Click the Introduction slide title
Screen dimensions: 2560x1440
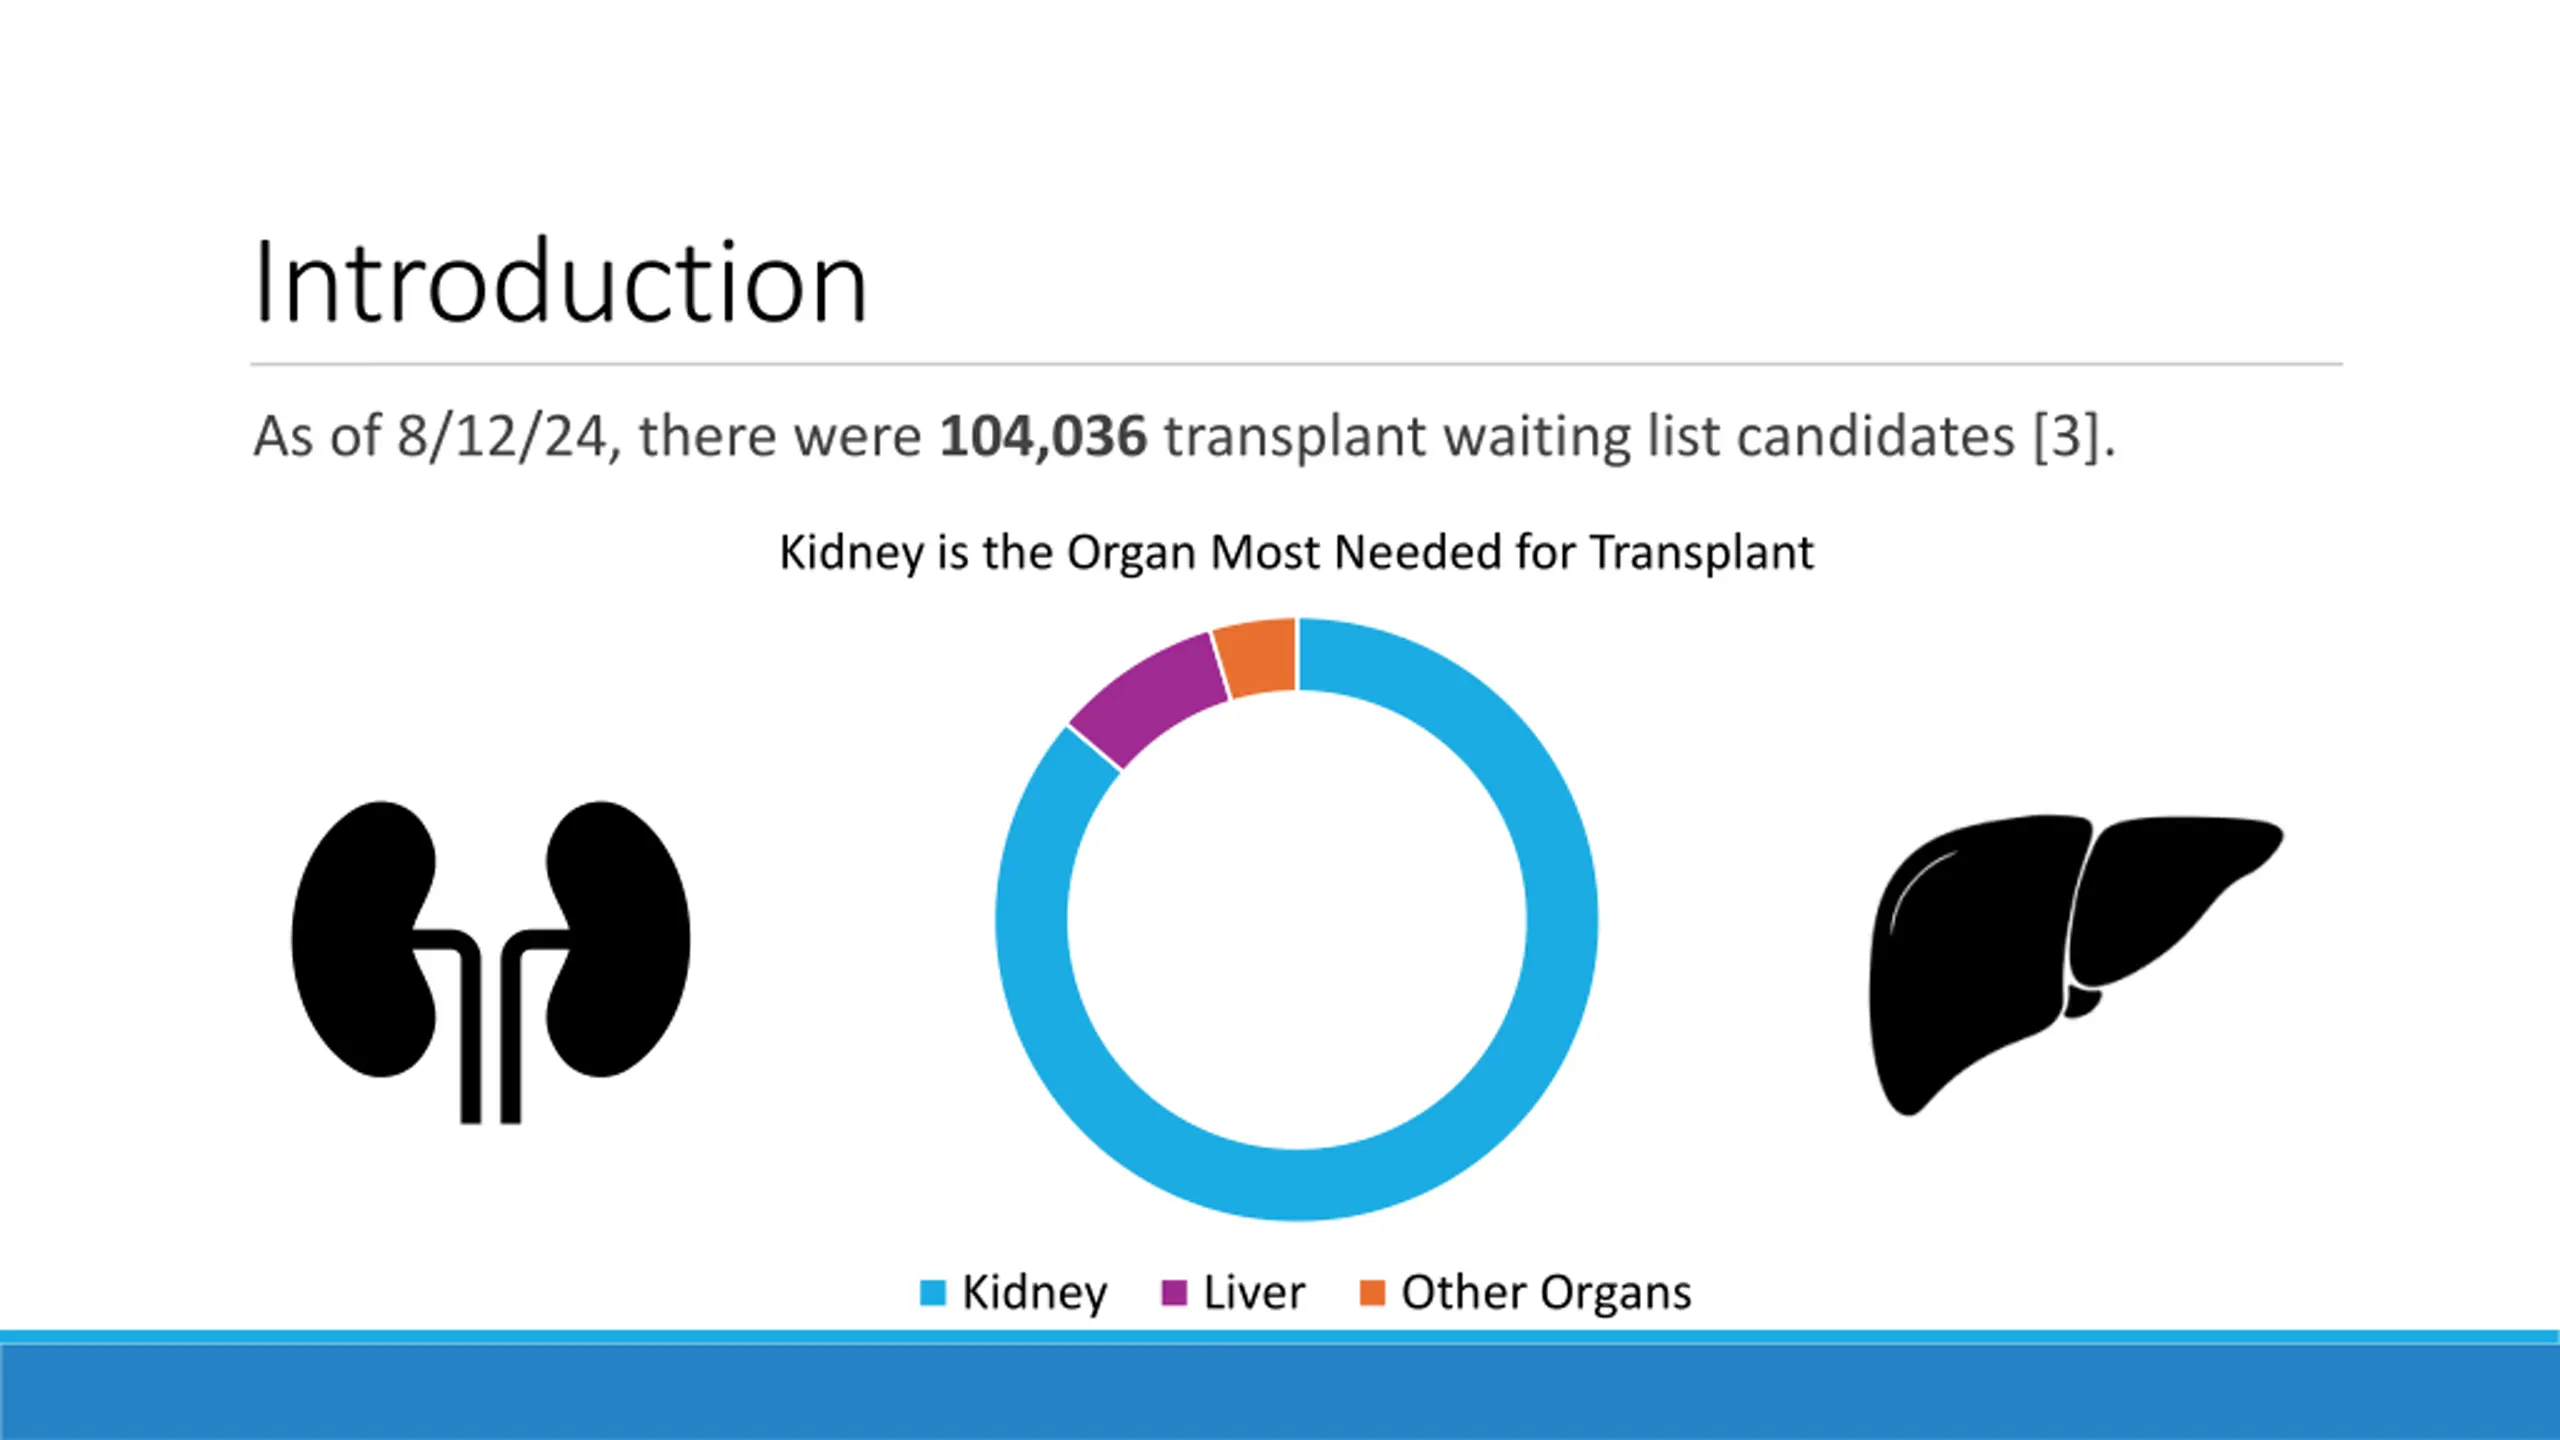[560, 284]
